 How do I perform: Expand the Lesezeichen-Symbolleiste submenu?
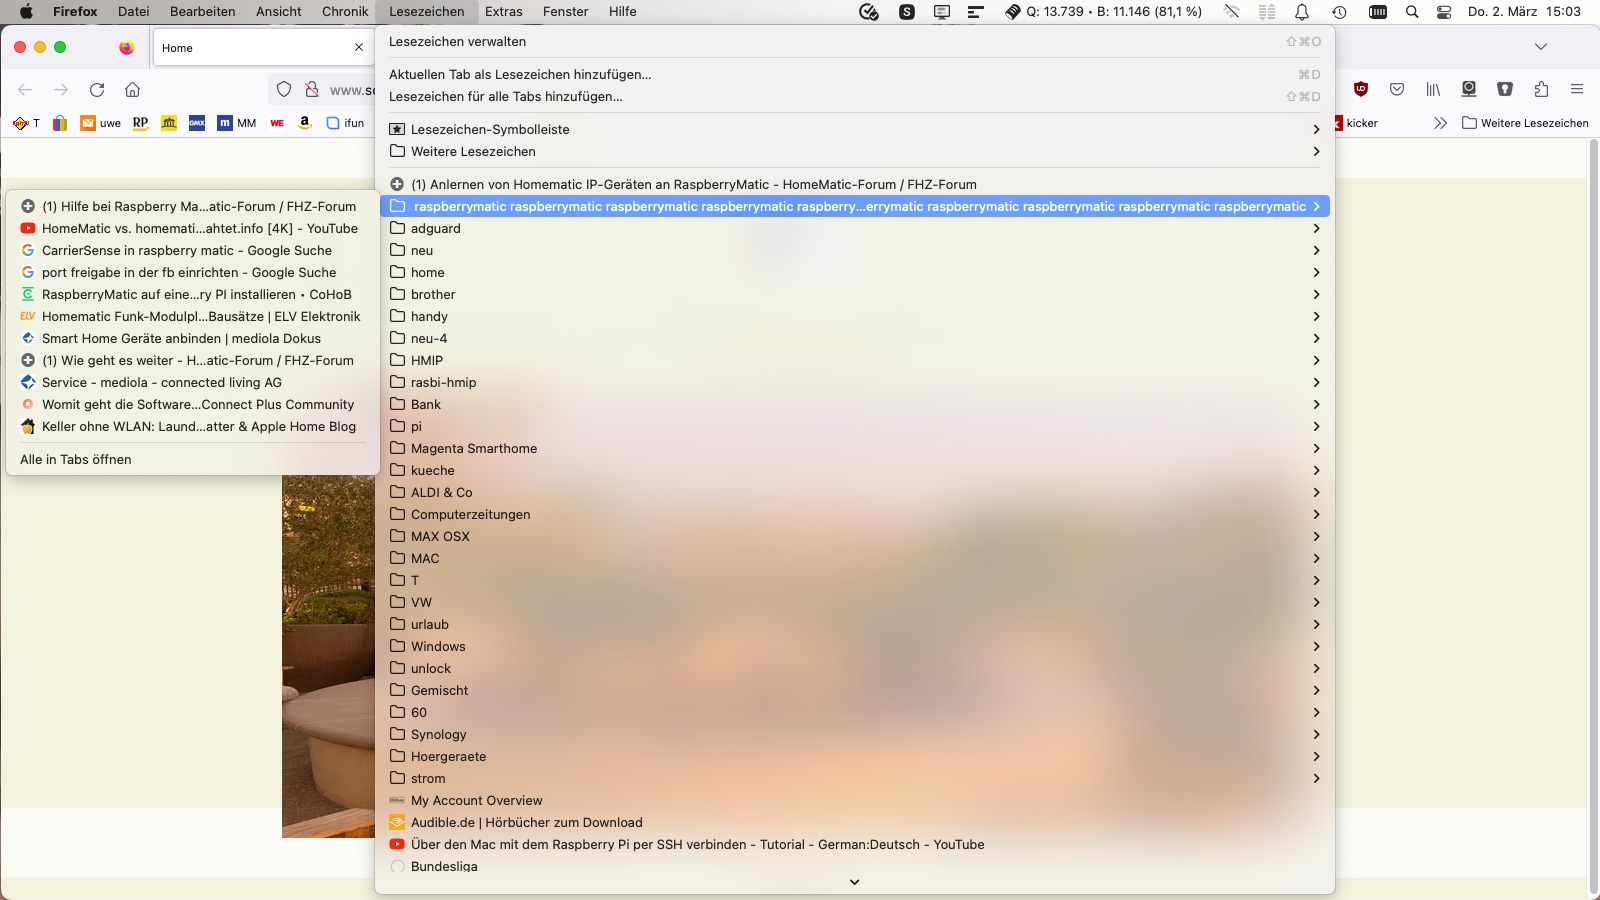pos(855,129)
